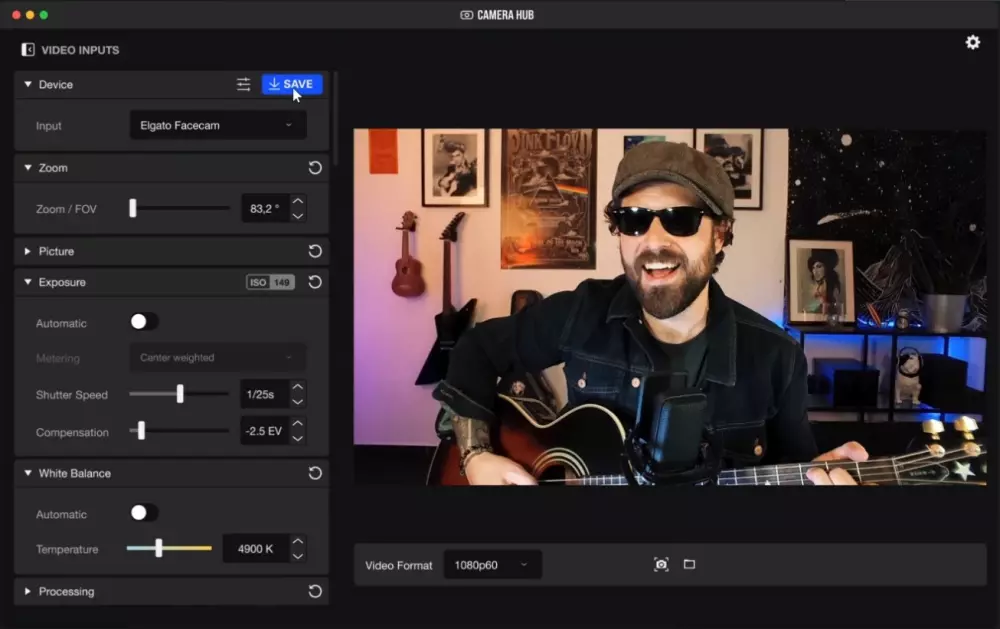1000x629 pixels.
Task: Decrease Shutter Speed stepper arrow
Action: tap(298, 402)
